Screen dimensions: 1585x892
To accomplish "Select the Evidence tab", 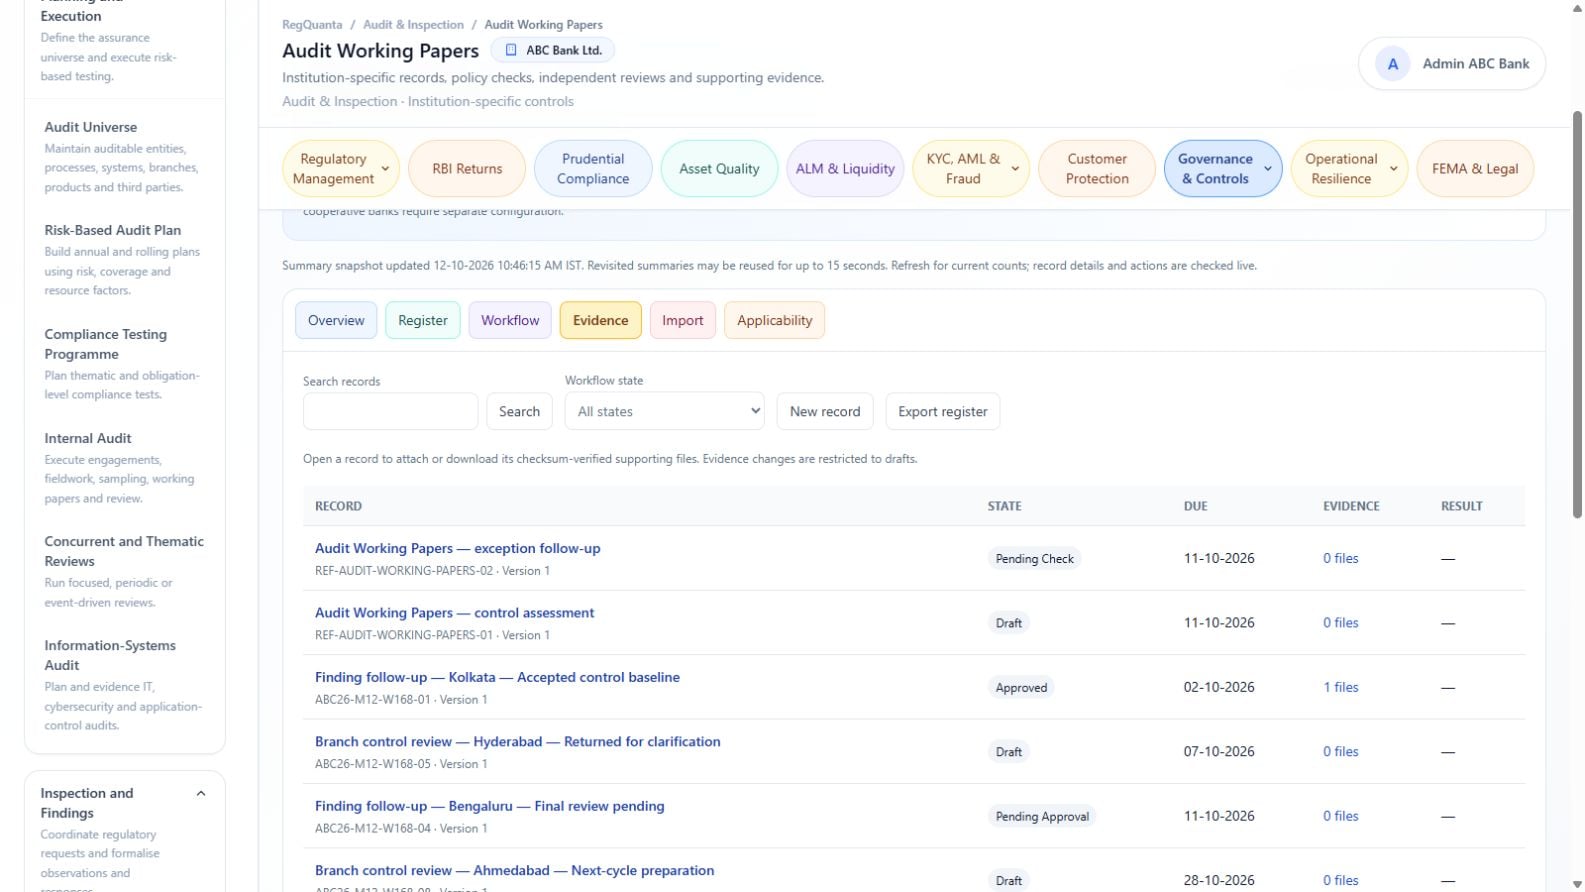I will (x=601, y=320).
